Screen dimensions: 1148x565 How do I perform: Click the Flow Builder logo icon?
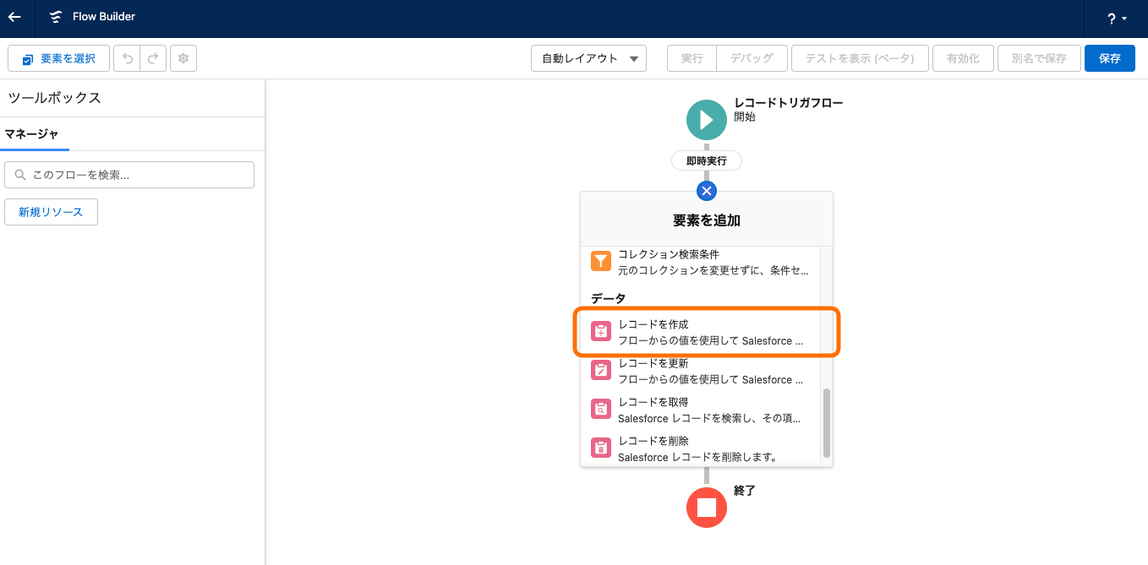point(56,18)
